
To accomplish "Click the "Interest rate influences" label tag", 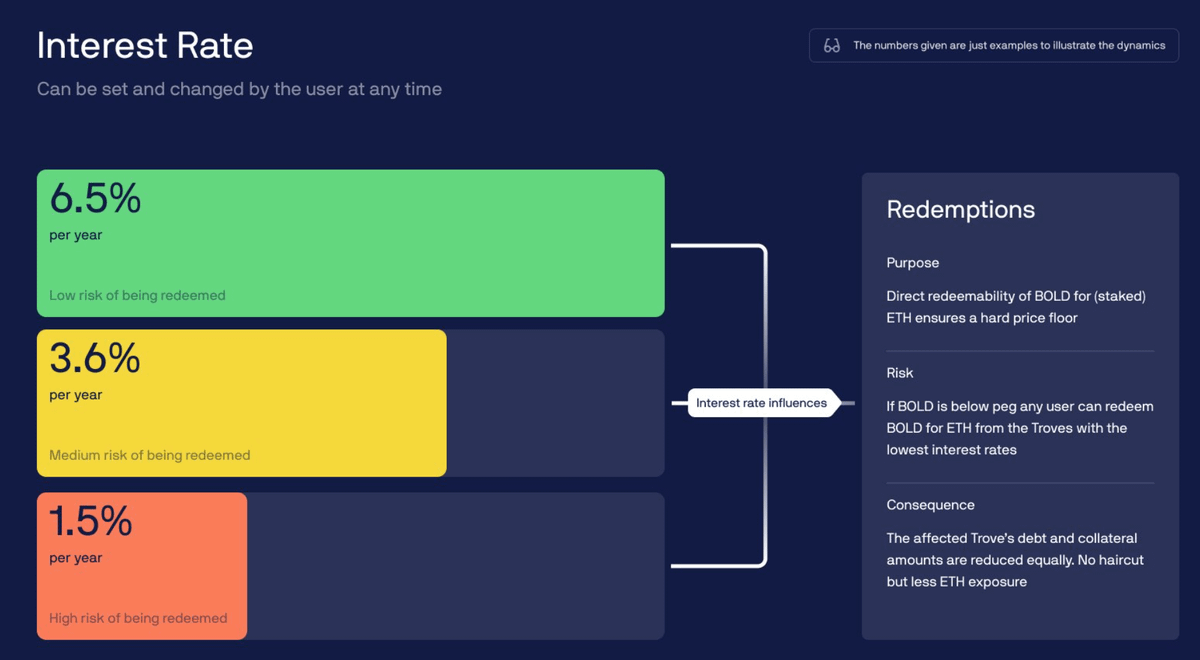I will point(762,403).
